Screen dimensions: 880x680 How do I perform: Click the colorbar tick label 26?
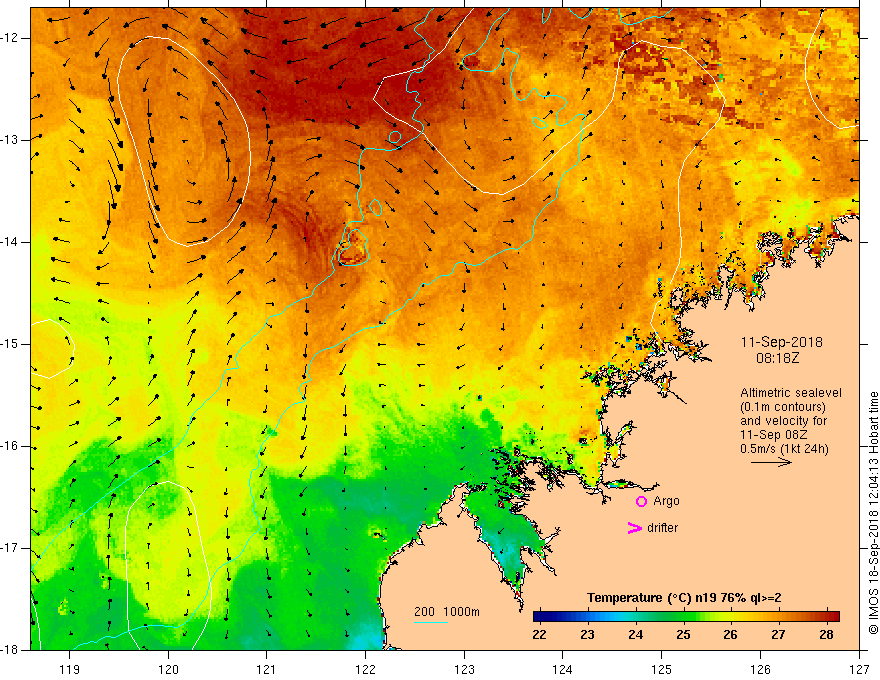pos(730,635)
